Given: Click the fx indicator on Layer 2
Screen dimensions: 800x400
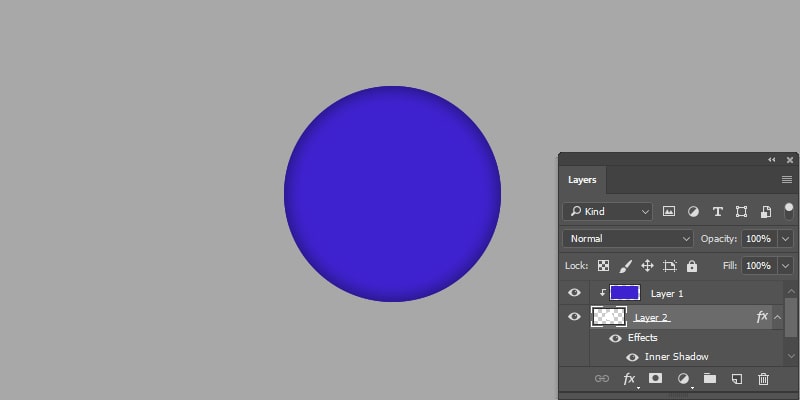Looking at the screenshot, I should (762, 317).
